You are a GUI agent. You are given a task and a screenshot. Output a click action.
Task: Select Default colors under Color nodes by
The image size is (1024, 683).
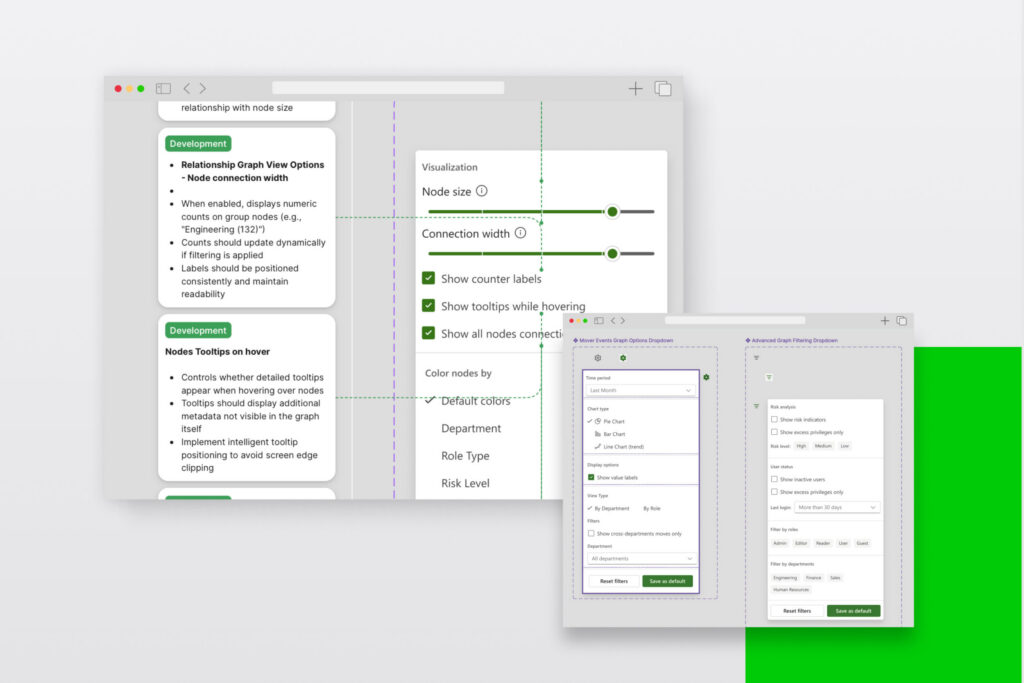pos(475,401)
